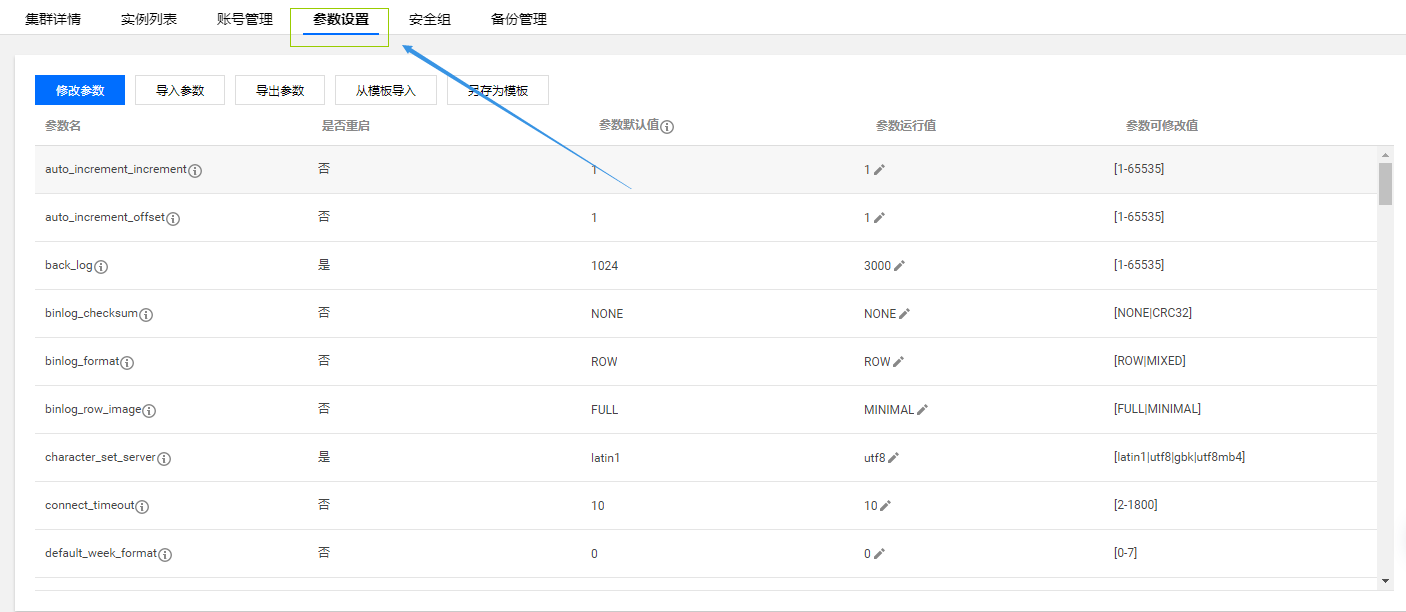The image size is (1406, 612).
Task: Click pencil icon next to MINIMAL
Action: 922,410
